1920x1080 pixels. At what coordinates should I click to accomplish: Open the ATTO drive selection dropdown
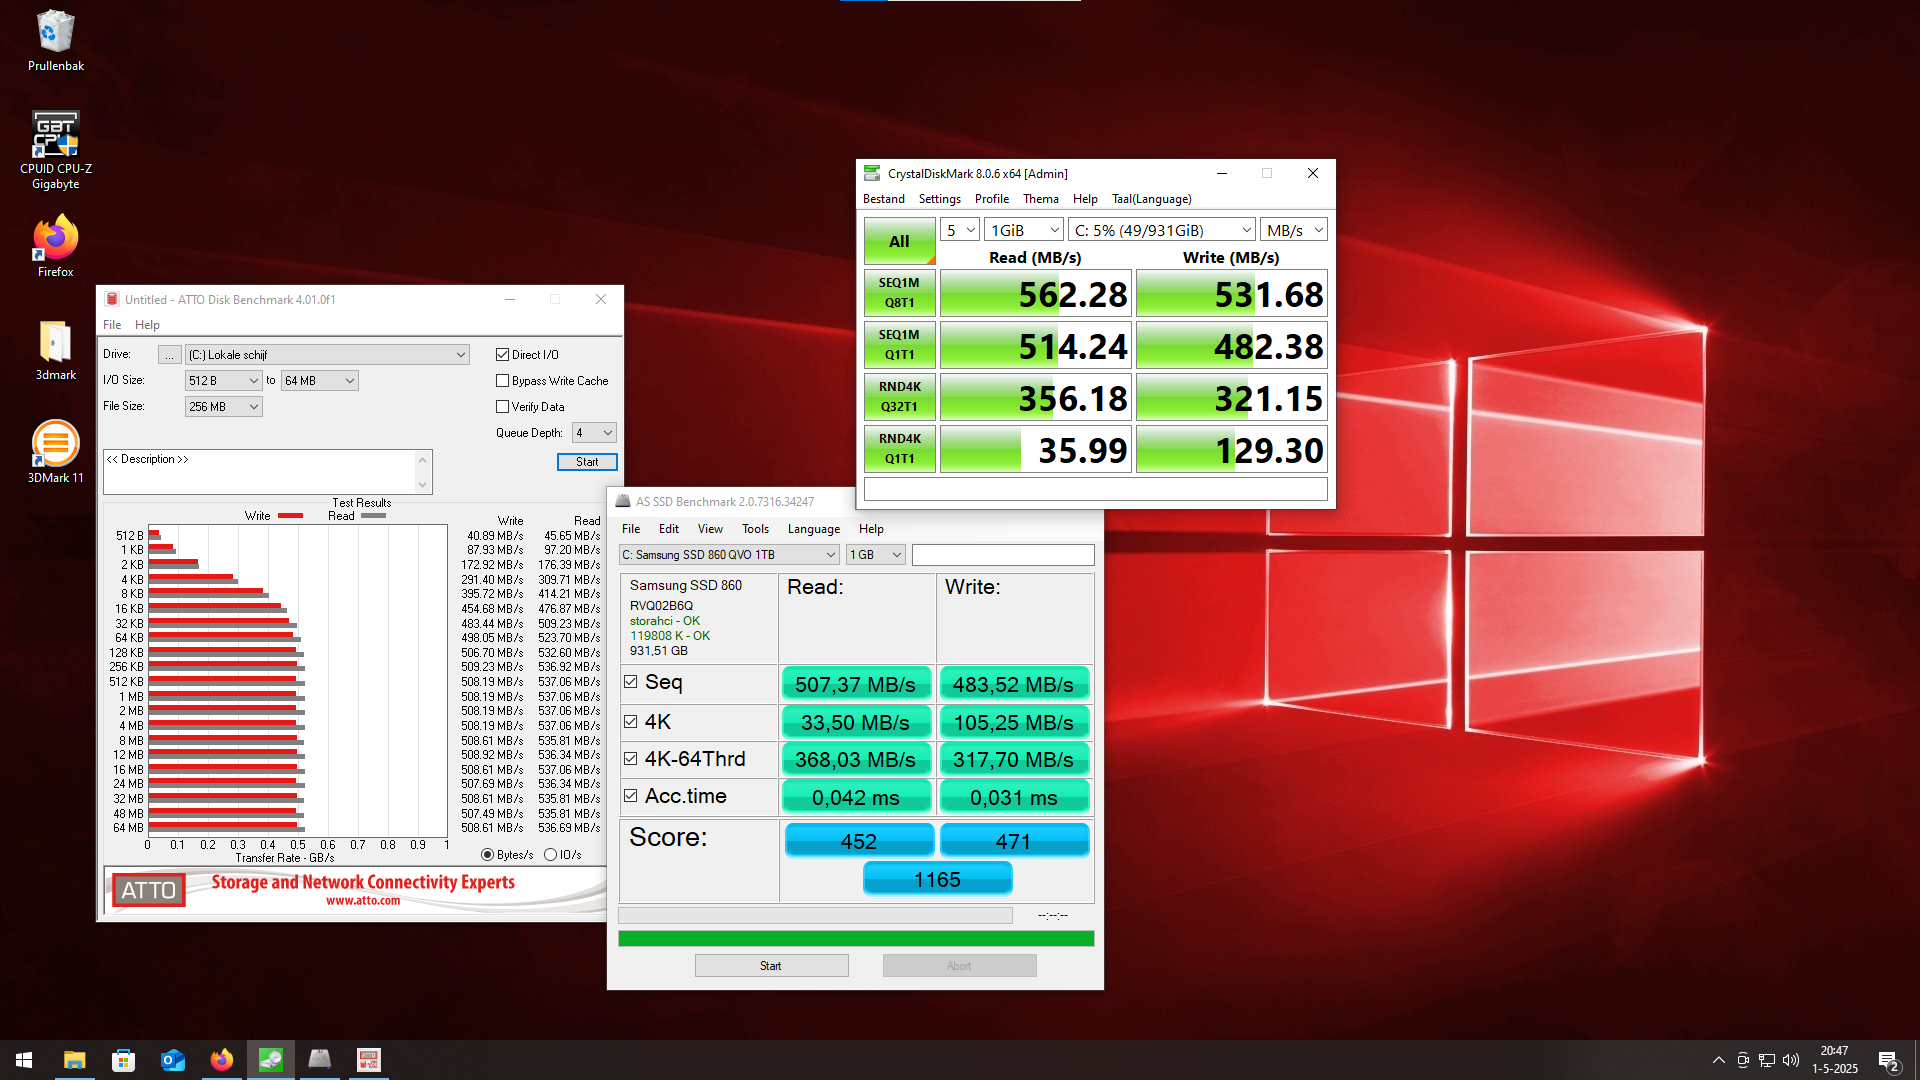click(327, 354)
